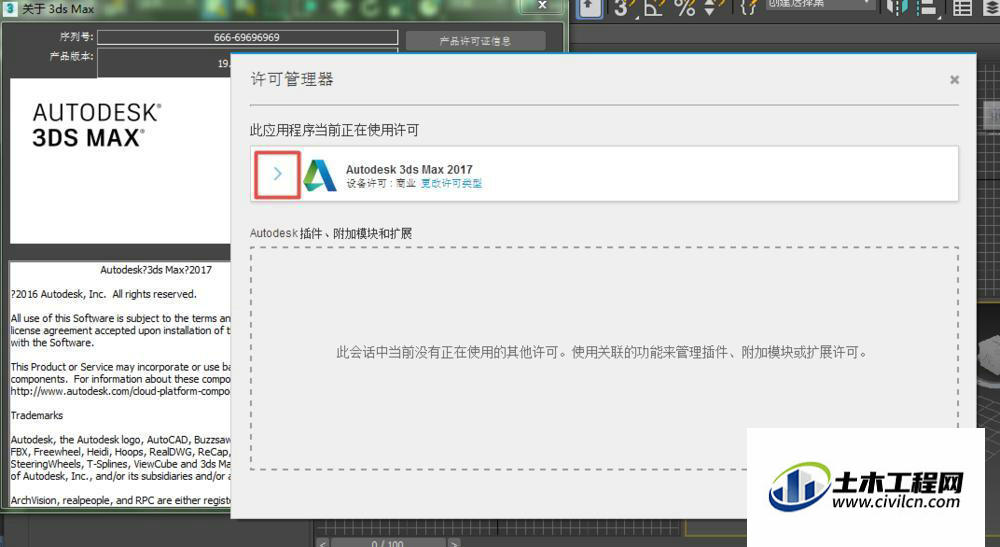Click the time slider previous frame arrow
The image size is (1000, 547).
pyautogui.click(x=323, y=543)
